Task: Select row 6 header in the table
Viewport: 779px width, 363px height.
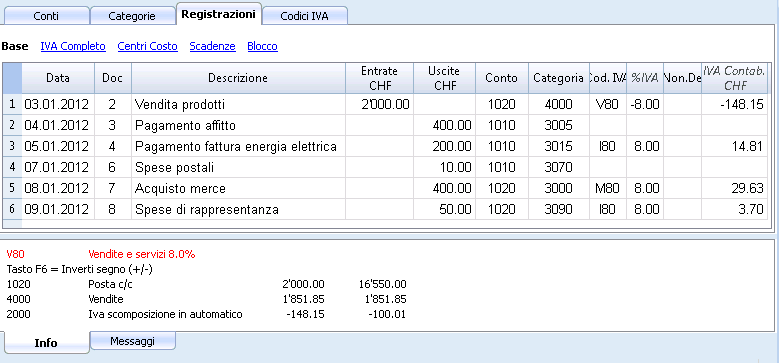Action: click(12, 210)
